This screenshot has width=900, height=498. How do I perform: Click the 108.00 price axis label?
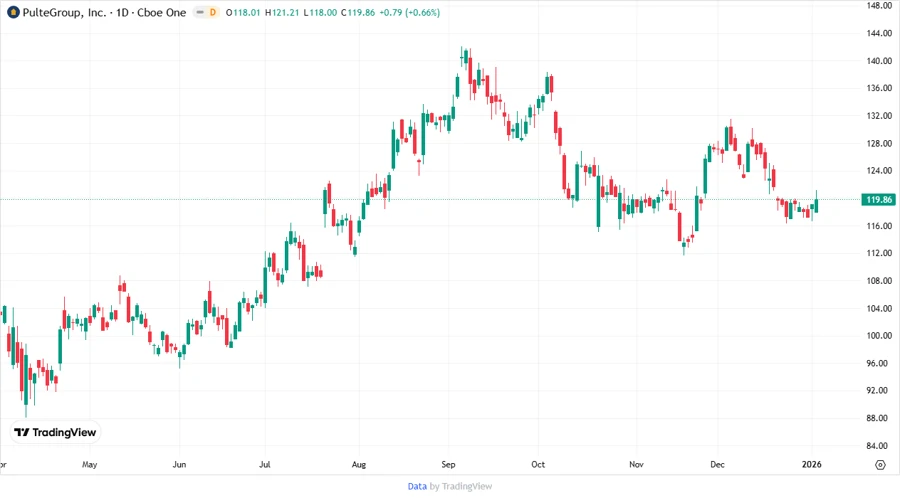(879, 281)
